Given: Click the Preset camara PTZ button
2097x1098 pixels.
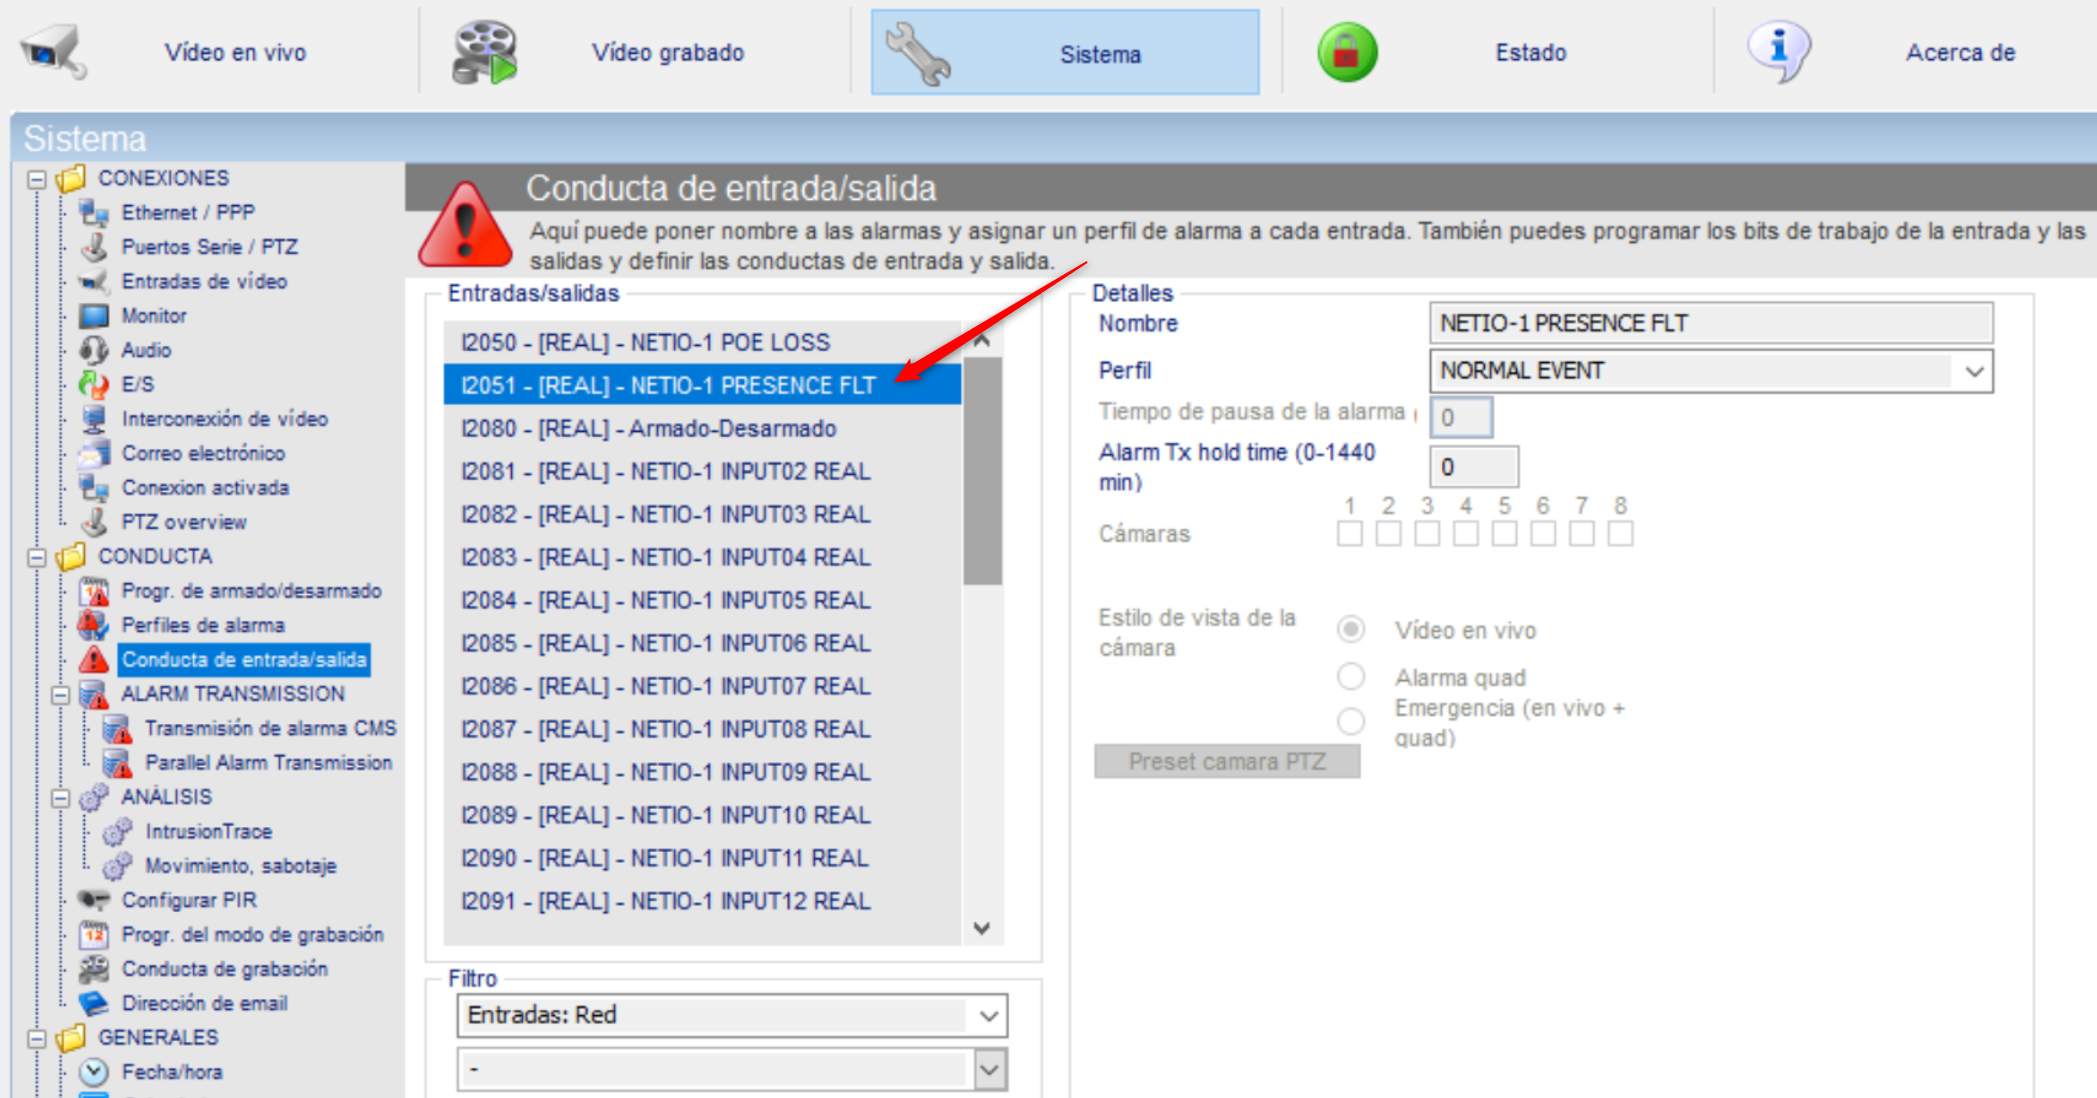Looking at the screenshot, I should 1227,762.
